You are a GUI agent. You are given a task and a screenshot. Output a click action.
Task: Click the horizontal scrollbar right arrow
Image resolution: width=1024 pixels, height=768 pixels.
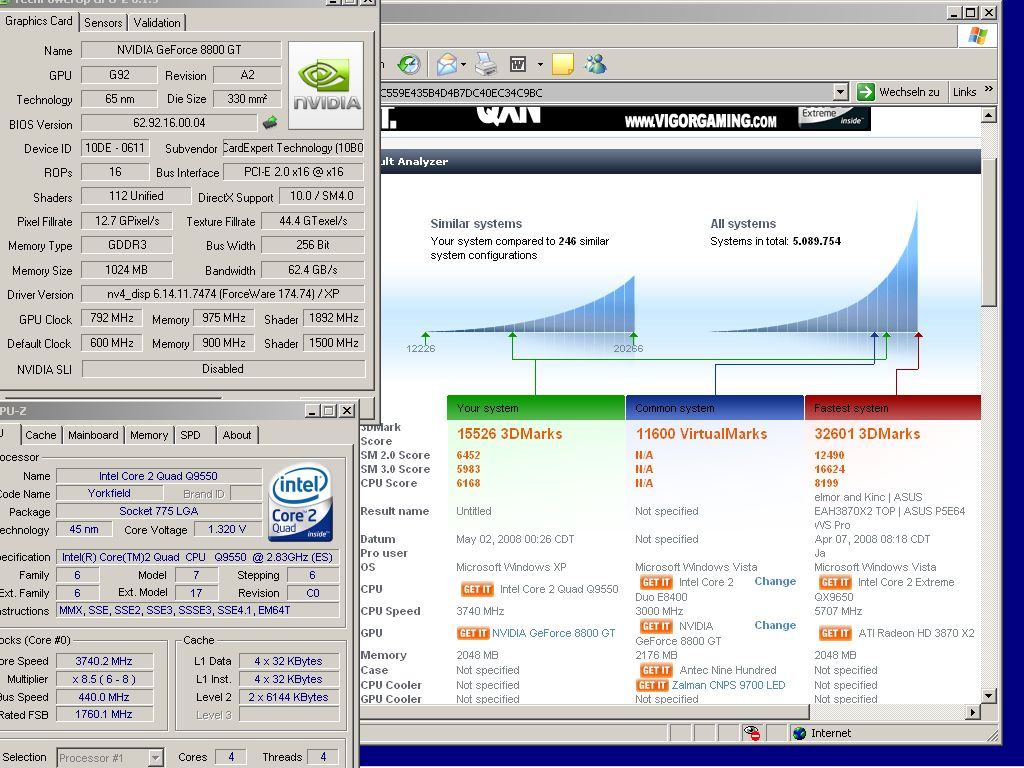(x=973, y=712)
